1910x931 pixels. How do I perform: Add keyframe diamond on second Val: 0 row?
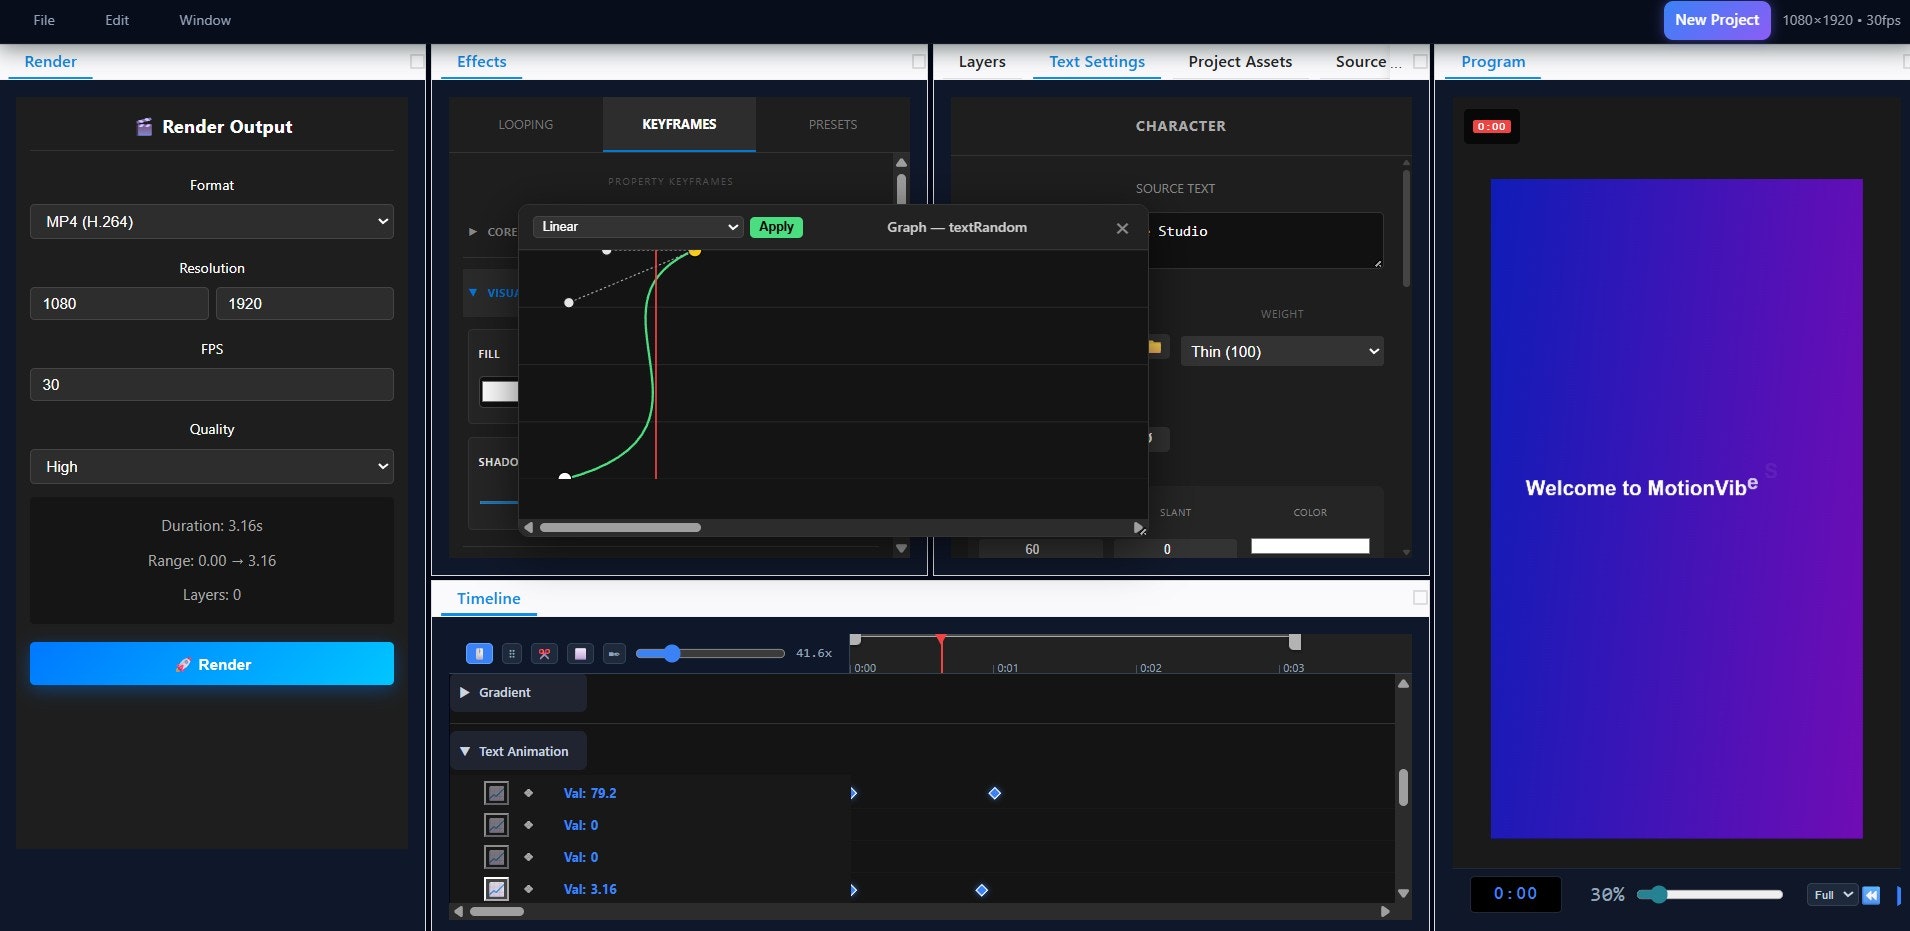(x=529, y=857)
